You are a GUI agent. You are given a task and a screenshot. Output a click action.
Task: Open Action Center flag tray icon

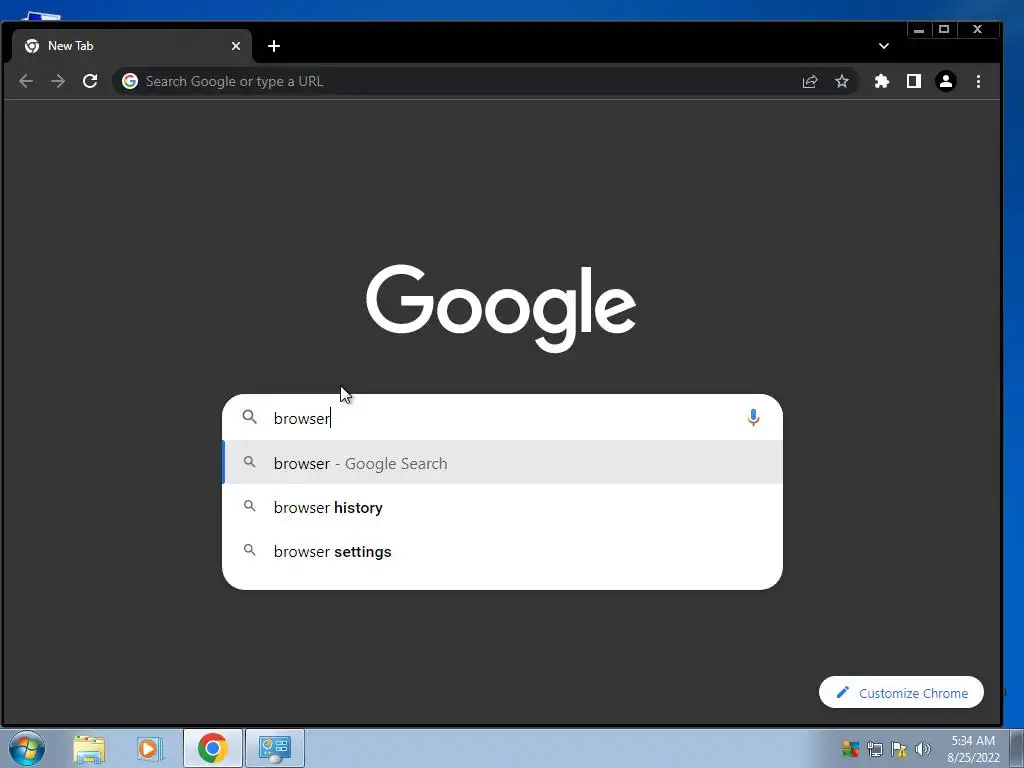tap(899, 749)
